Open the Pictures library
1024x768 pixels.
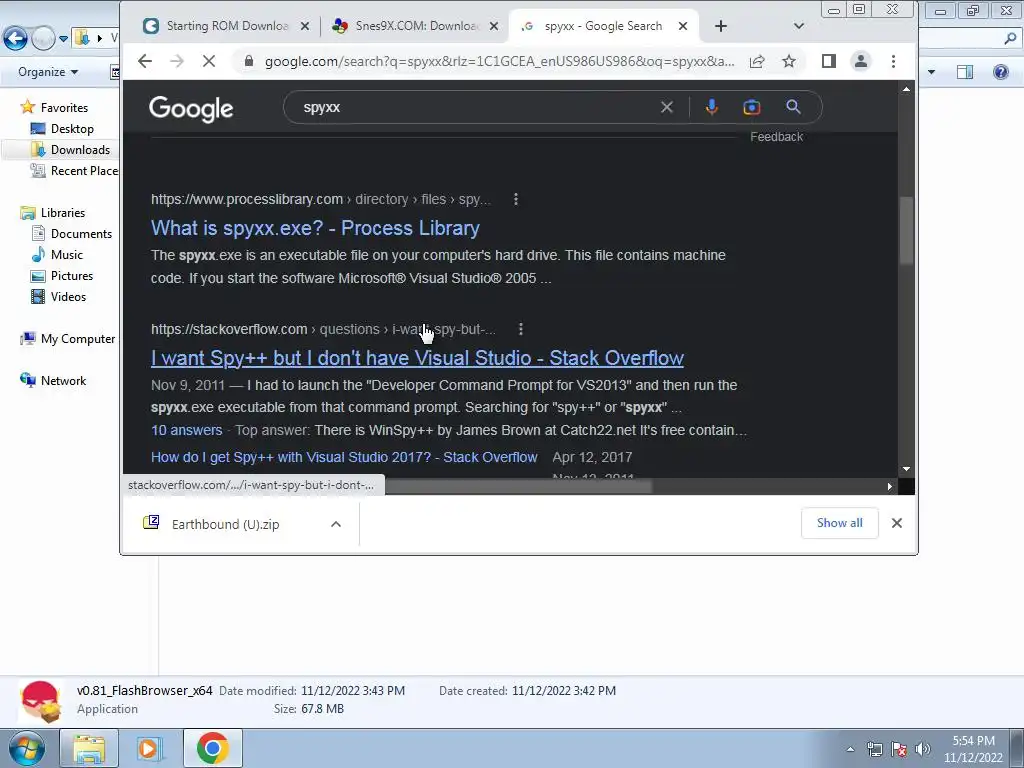(71, 276)
